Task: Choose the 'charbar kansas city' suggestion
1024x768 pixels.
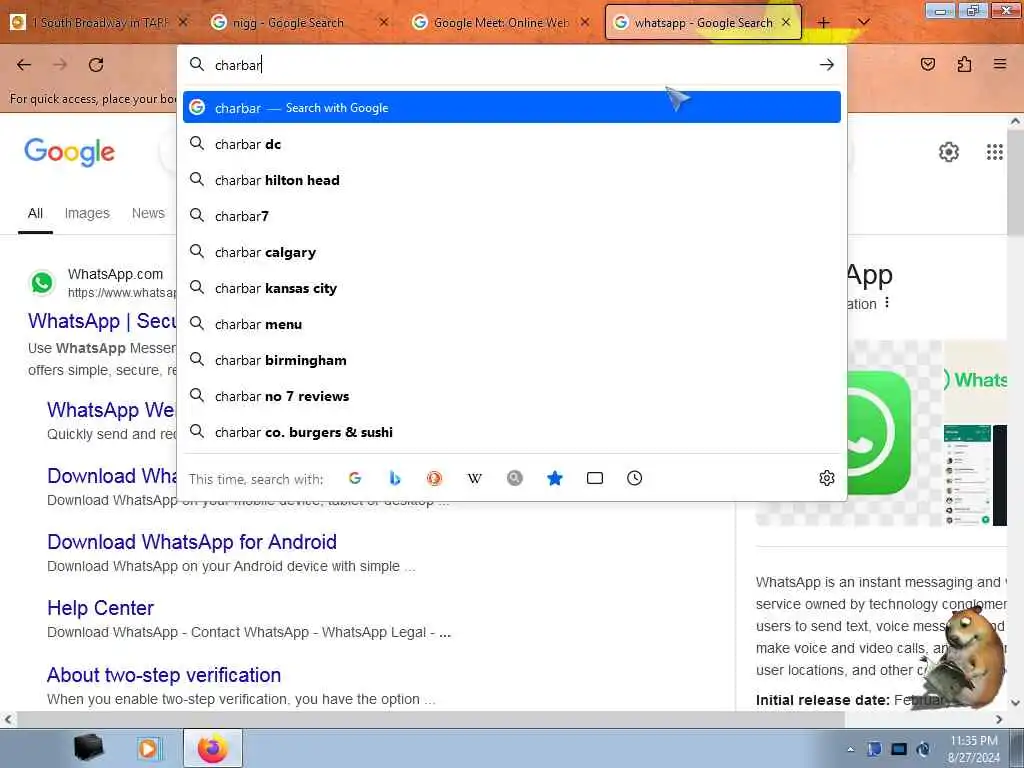Action: [511, 288]
